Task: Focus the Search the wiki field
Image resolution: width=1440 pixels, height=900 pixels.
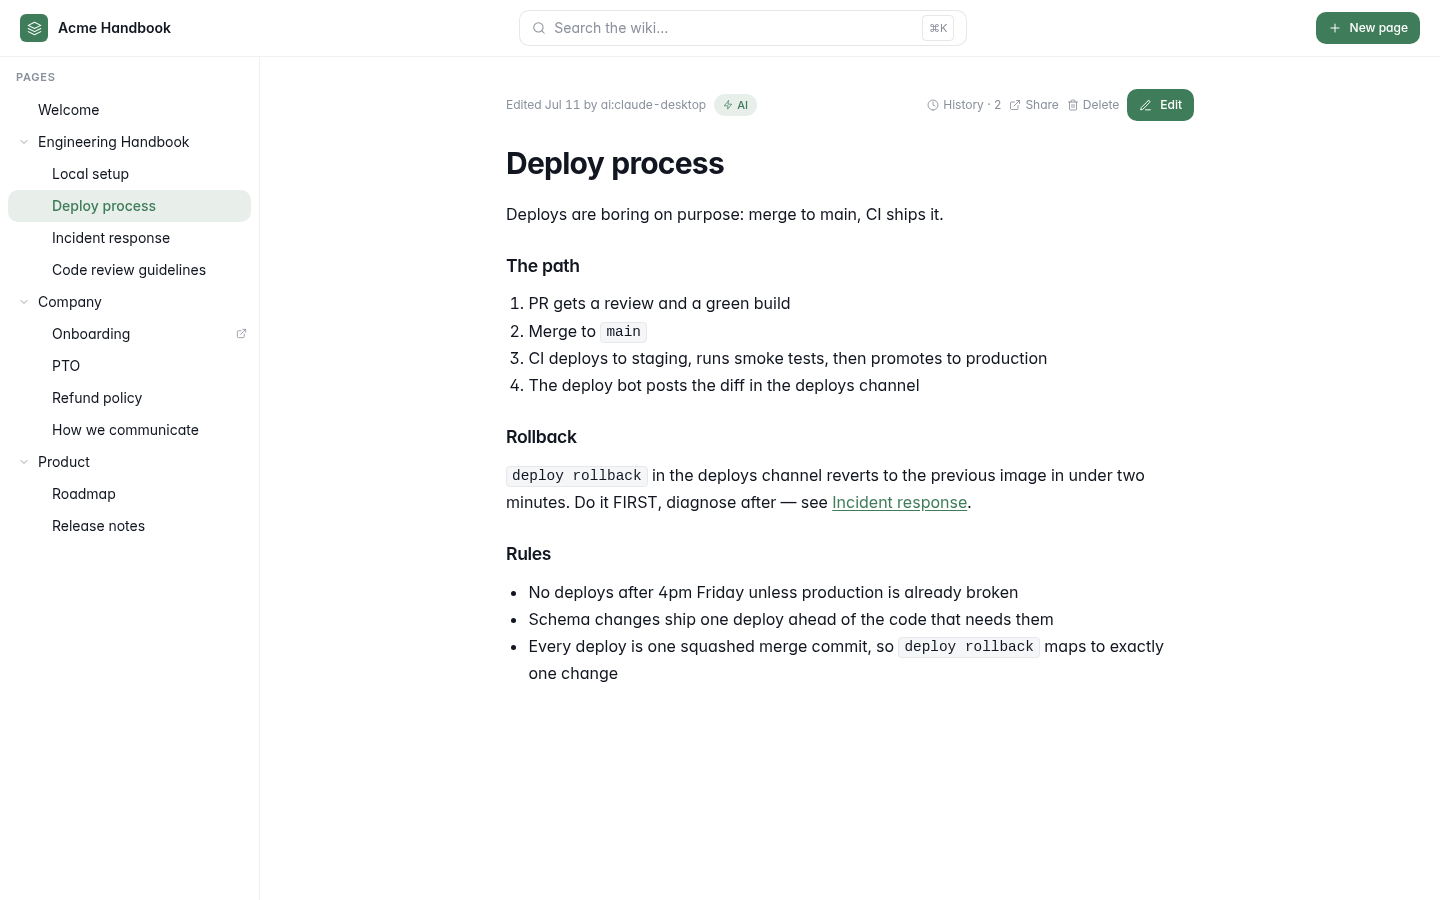Action: [743, 28]
